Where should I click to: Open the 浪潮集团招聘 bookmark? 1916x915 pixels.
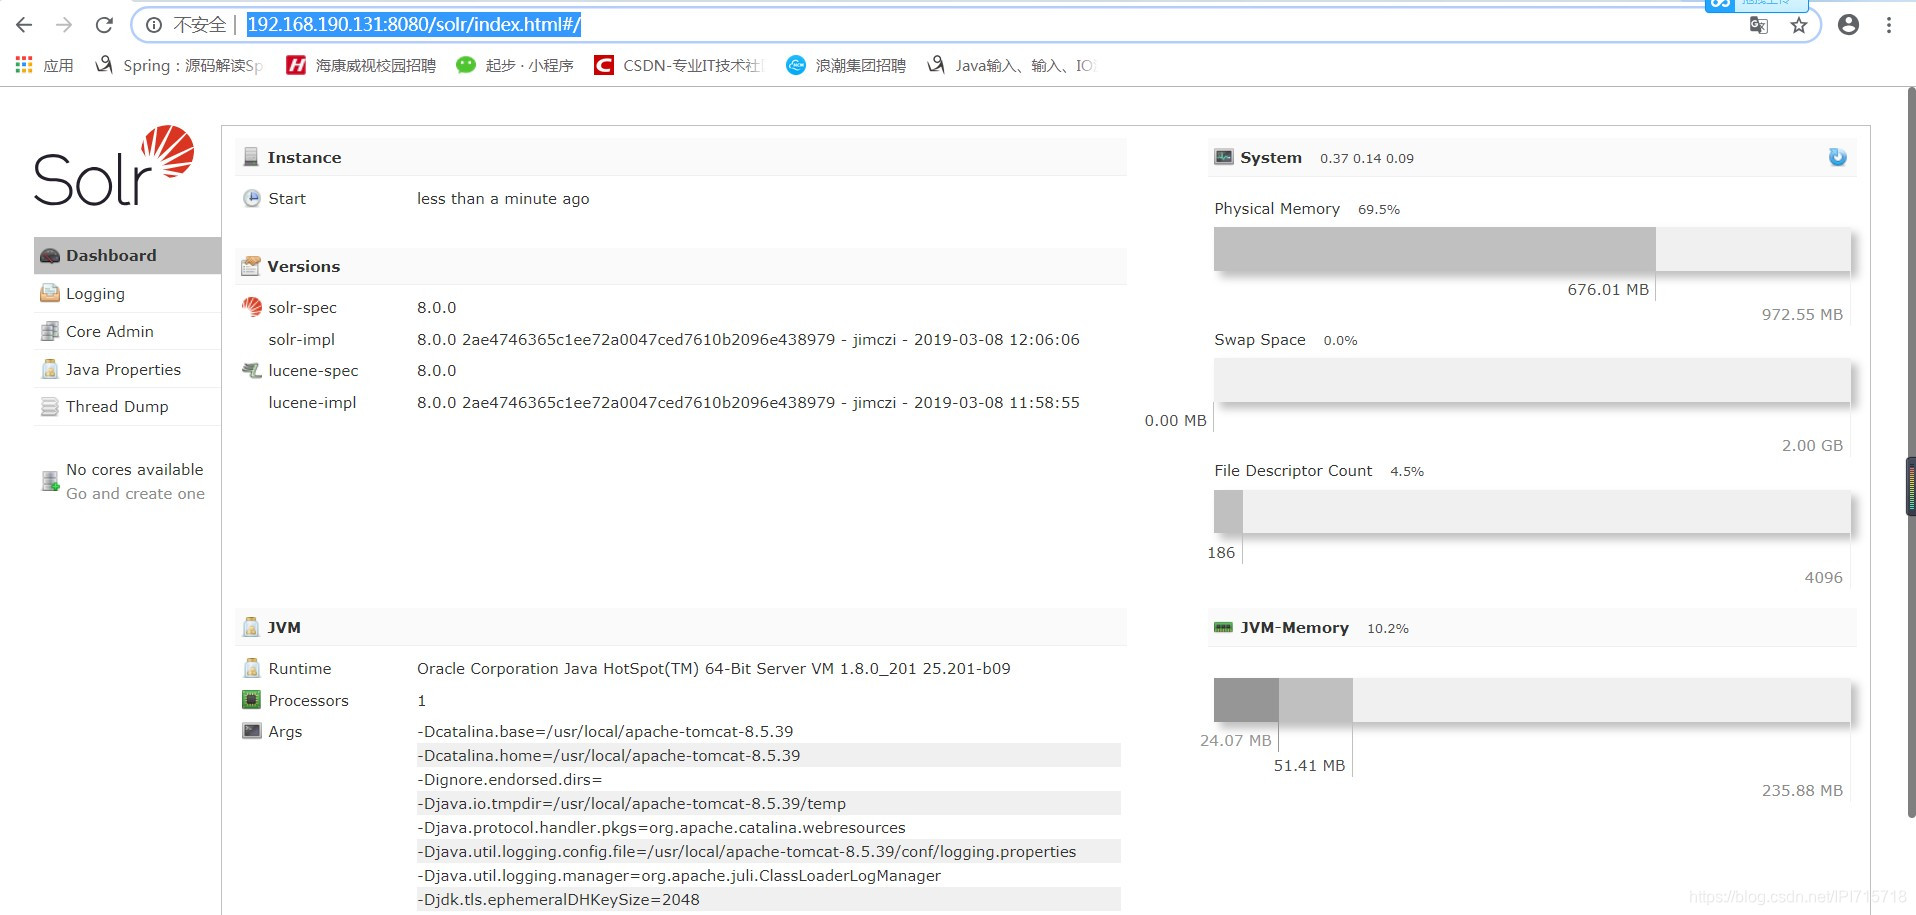point(846,65)
